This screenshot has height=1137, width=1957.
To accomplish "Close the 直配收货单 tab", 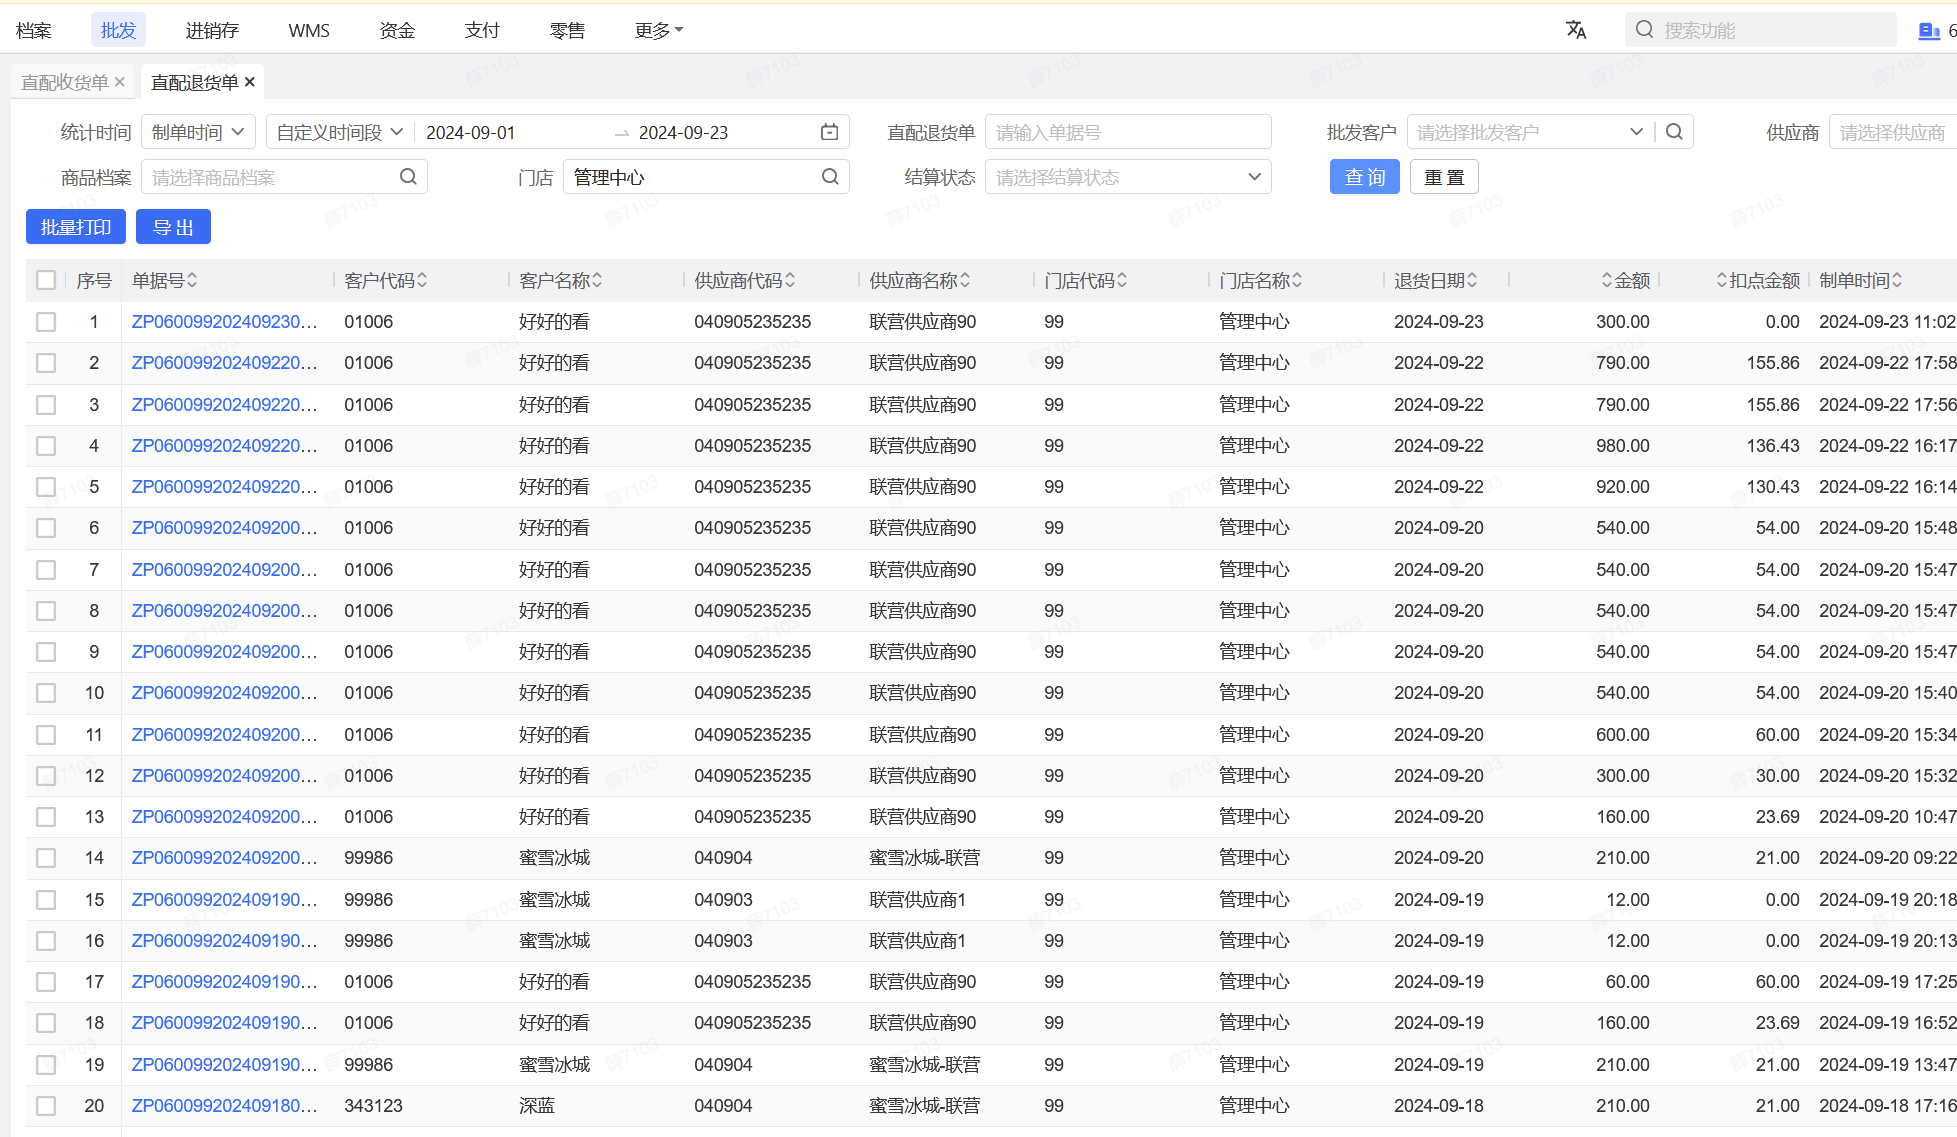I will pyautogui.click(x=120, y=82).
